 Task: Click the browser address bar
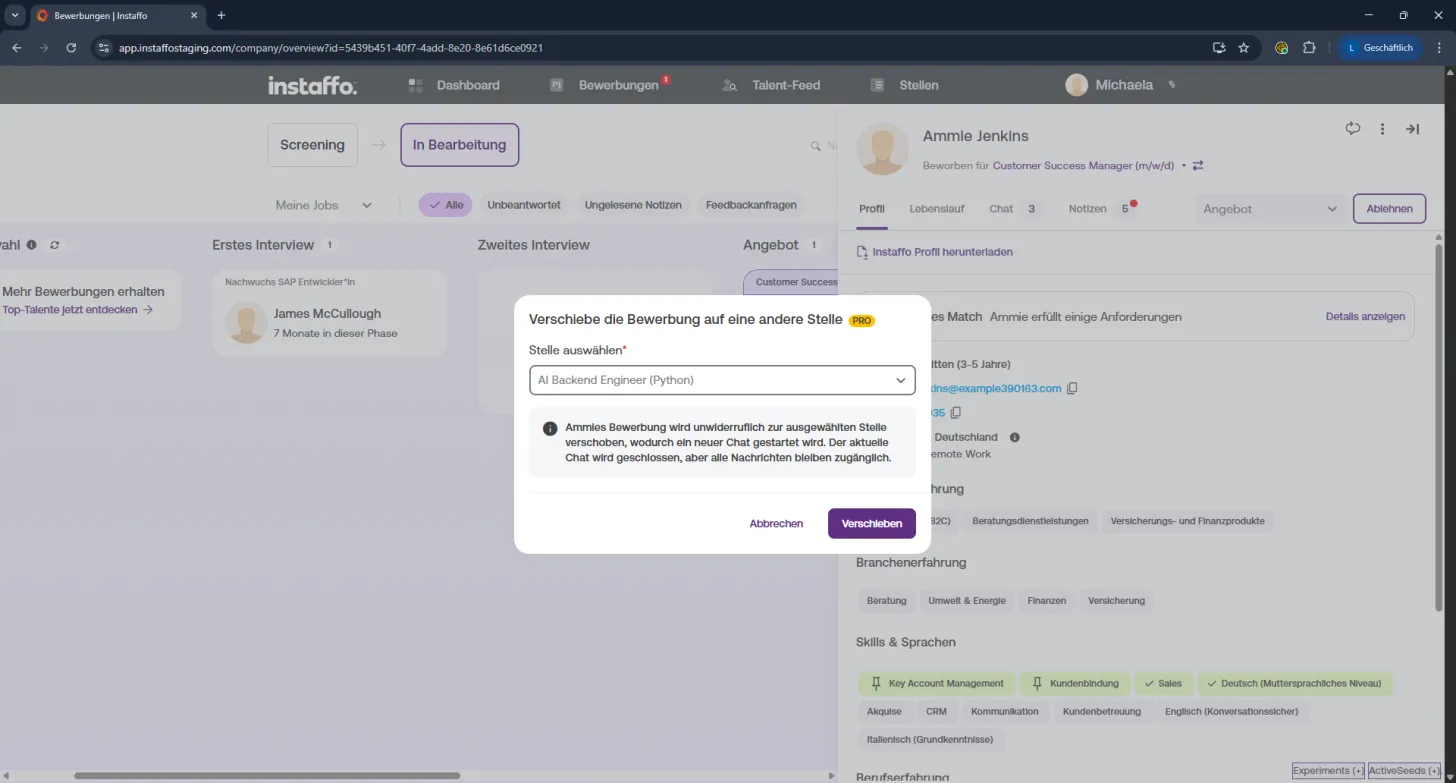tap(650, 47)
